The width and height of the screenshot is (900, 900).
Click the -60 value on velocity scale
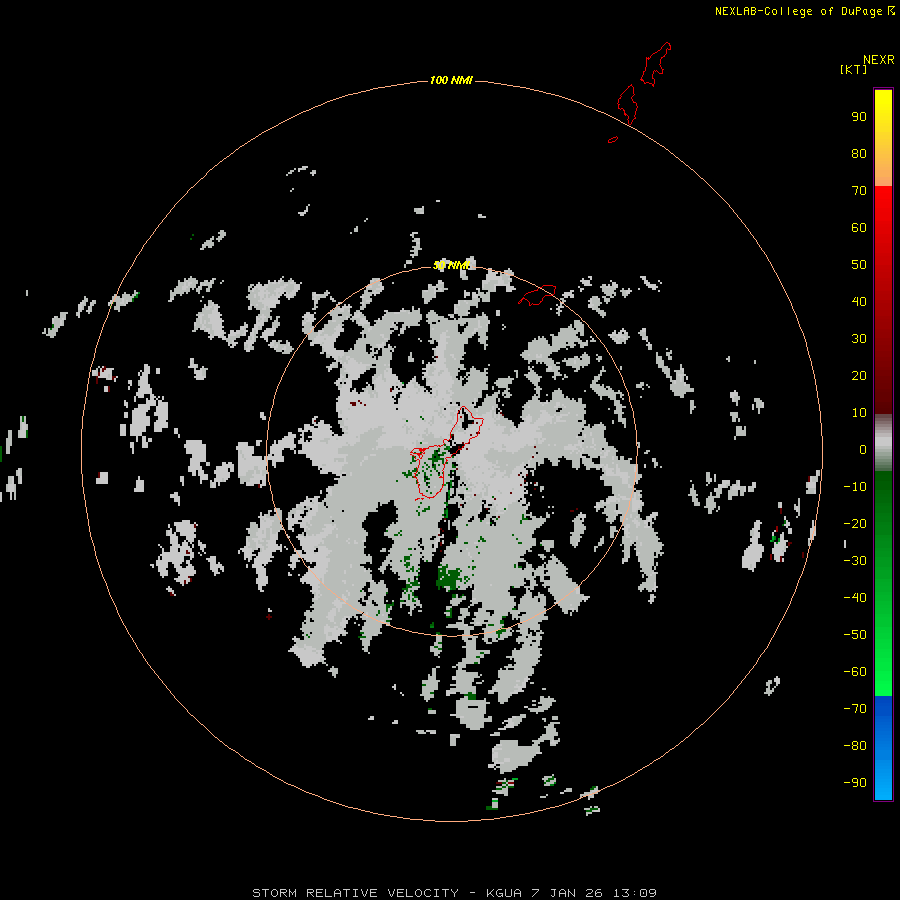click(855, 672)
